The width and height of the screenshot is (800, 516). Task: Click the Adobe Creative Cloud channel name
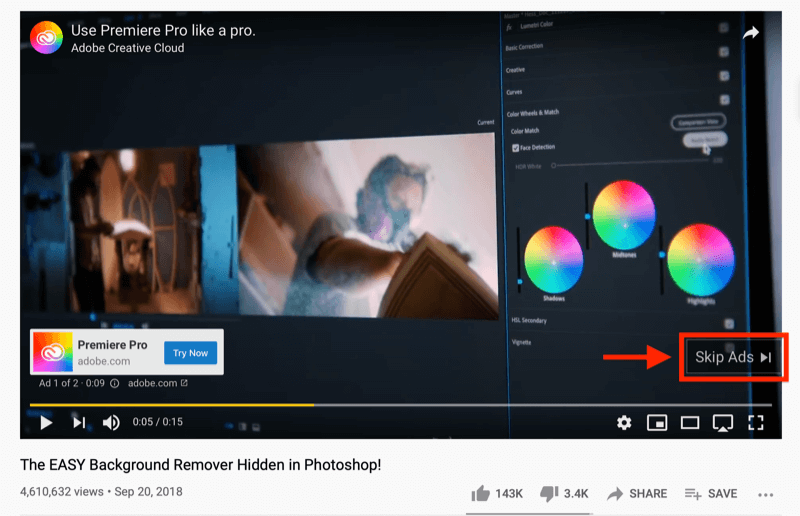coord(128,48)
